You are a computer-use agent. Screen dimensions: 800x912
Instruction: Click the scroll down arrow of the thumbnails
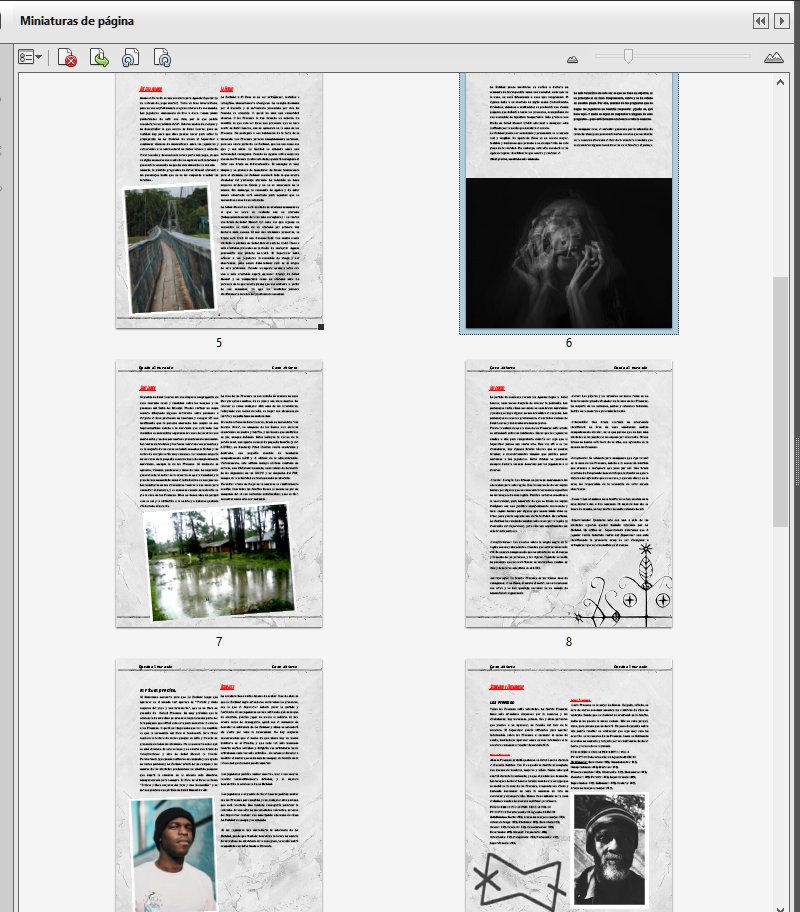780,907
